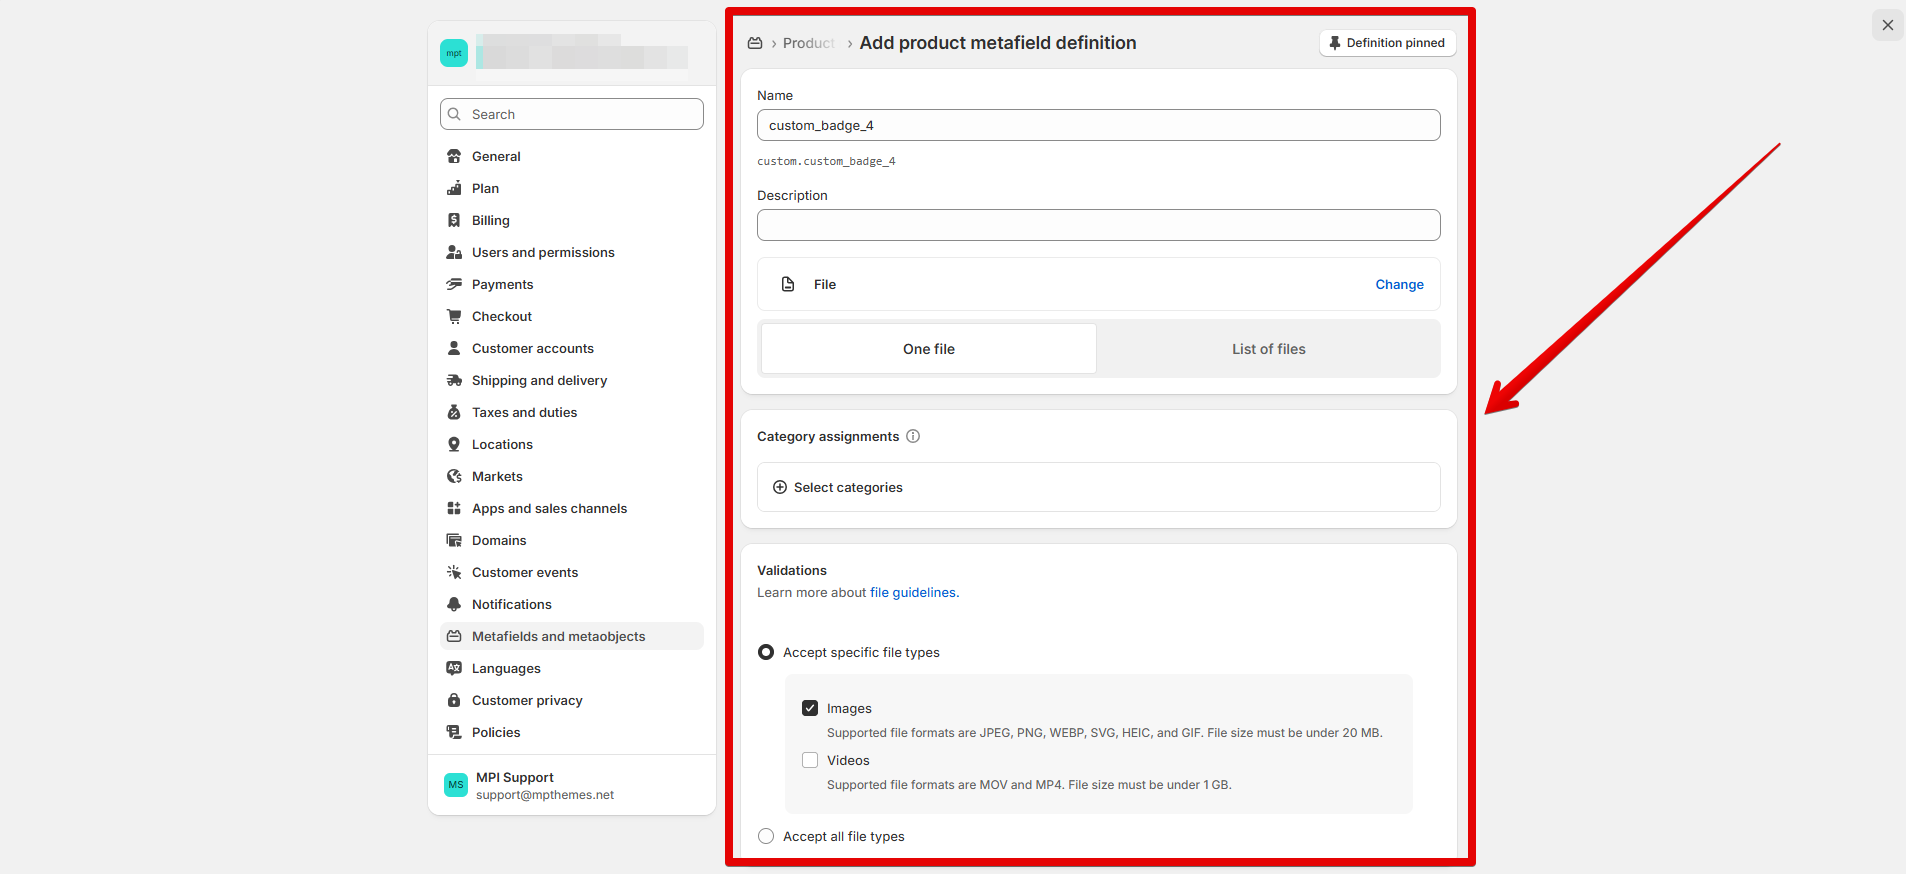Choose the One file option
This screenshot has width=1906, height=874.
click(x=929, y=349)
